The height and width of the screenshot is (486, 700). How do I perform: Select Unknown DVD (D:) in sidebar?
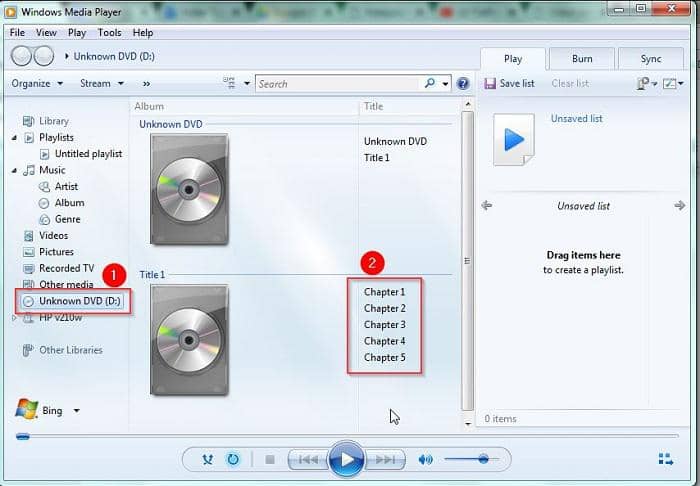tap(78, 301)
